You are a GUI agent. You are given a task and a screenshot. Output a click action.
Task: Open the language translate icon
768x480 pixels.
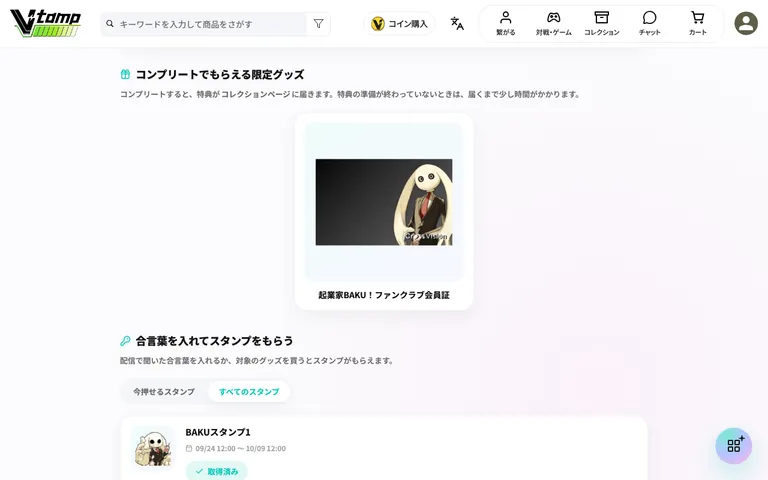pyautogui.click(x=457, y=24)
